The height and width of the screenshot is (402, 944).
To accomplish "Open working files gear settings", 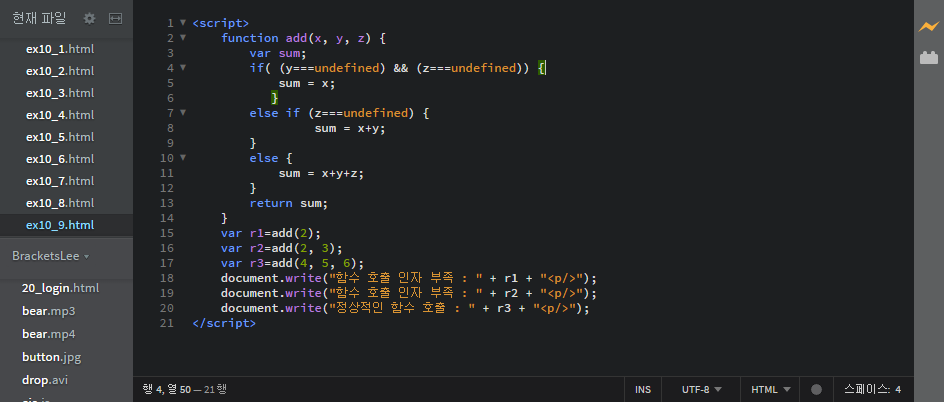I will pyautogui.click(x=89, y=19).
